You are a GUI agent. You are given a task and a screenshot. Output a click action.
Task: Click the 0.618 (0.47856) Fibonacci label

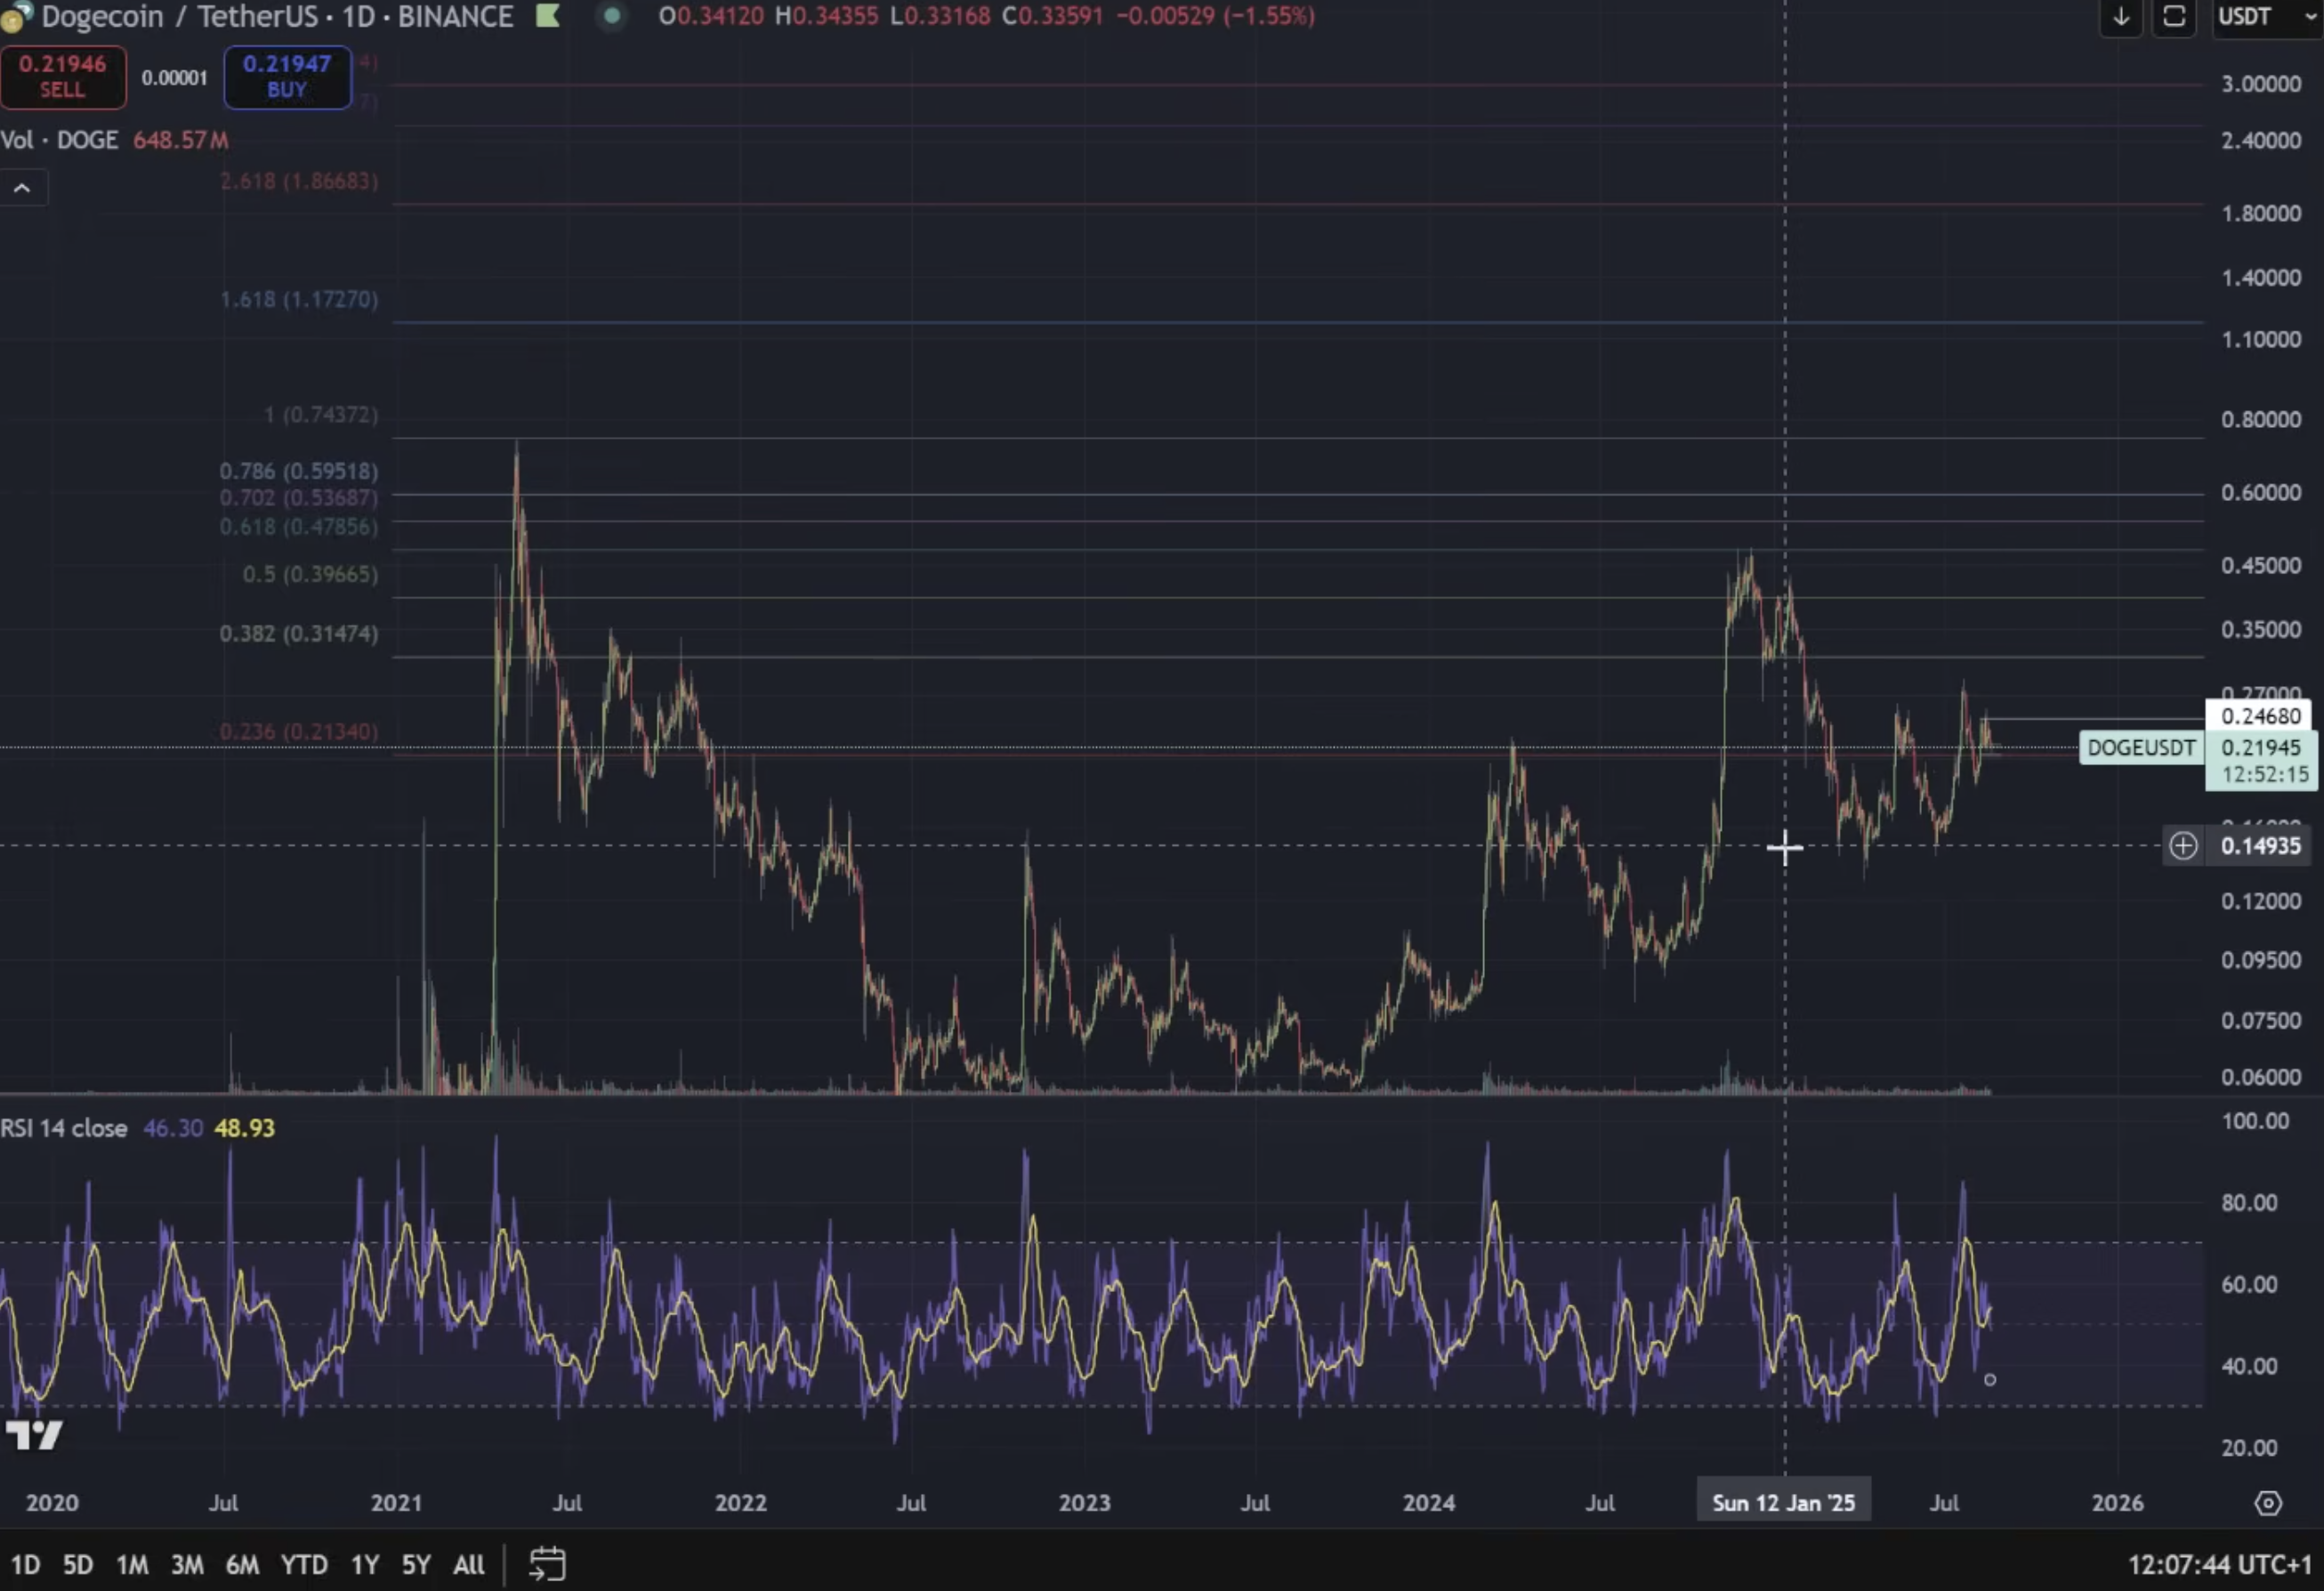click(299, 527)
